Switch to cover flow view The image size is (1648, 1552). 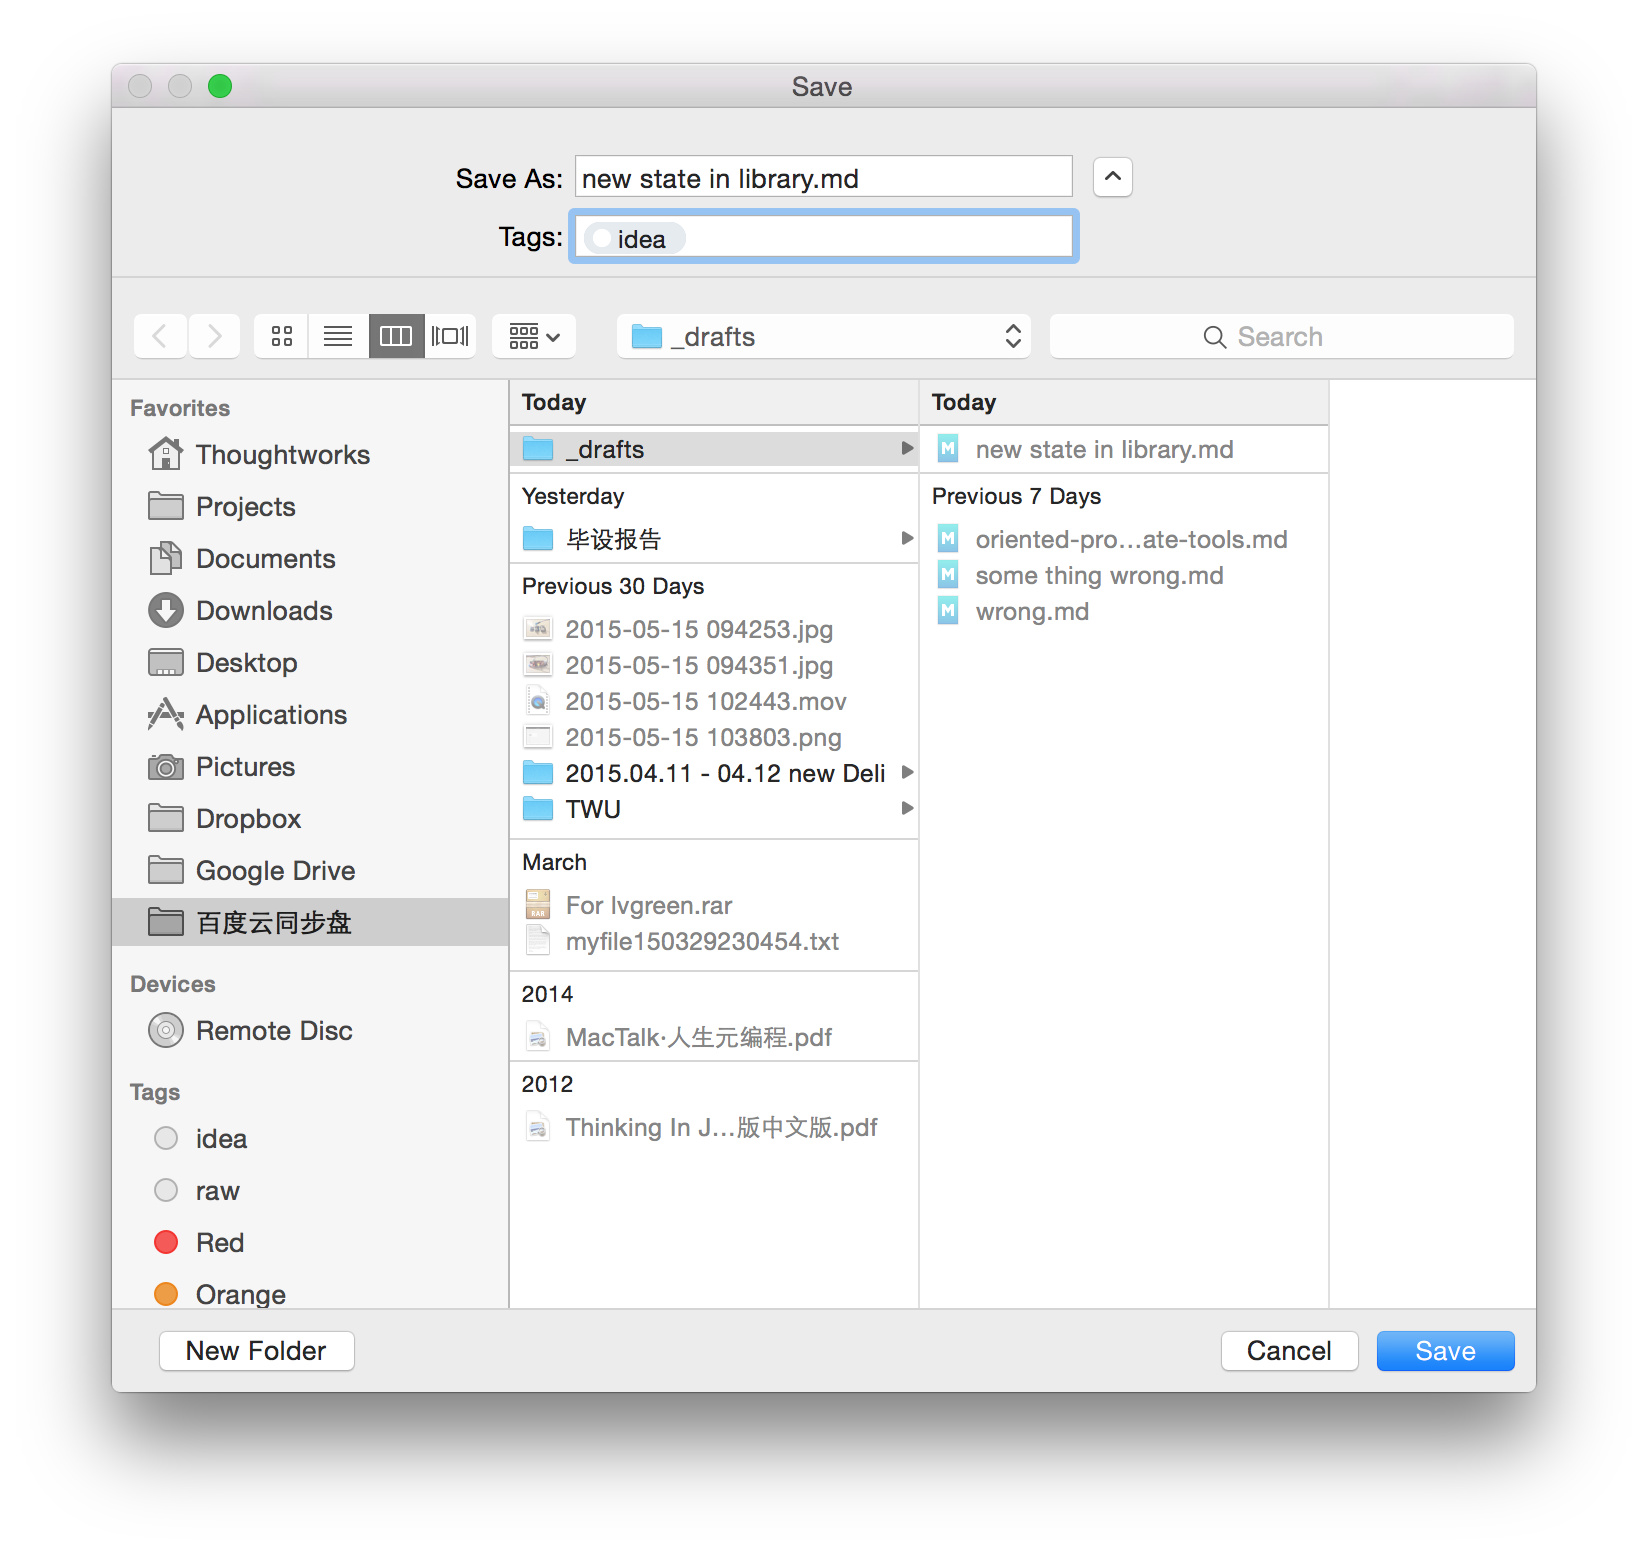point(451,336)
